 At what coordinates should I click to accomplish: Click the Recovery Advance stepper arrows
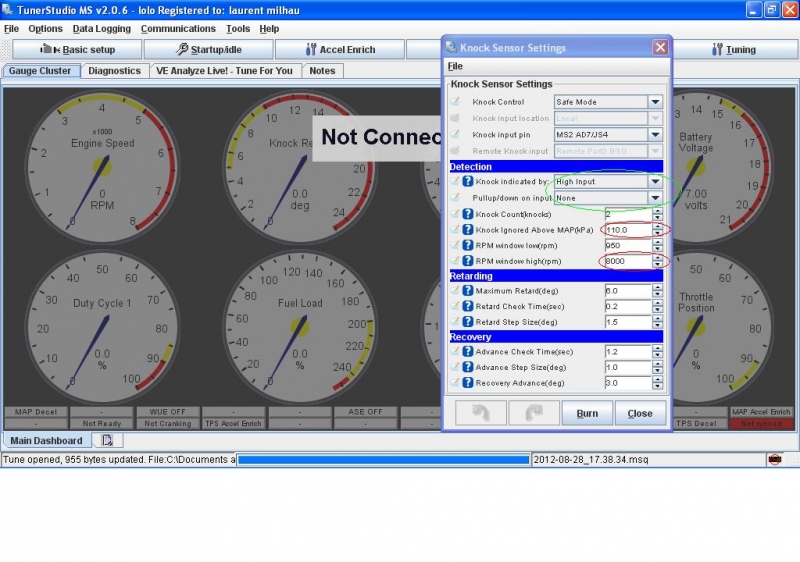pyautogui.click(x=657, y=382)
